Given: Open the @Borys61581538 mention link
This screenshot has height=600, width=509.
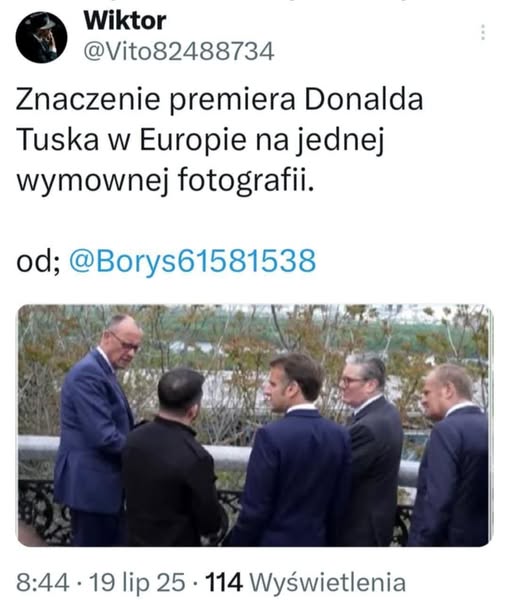Looking at the screenshot, I should [193, 261].
